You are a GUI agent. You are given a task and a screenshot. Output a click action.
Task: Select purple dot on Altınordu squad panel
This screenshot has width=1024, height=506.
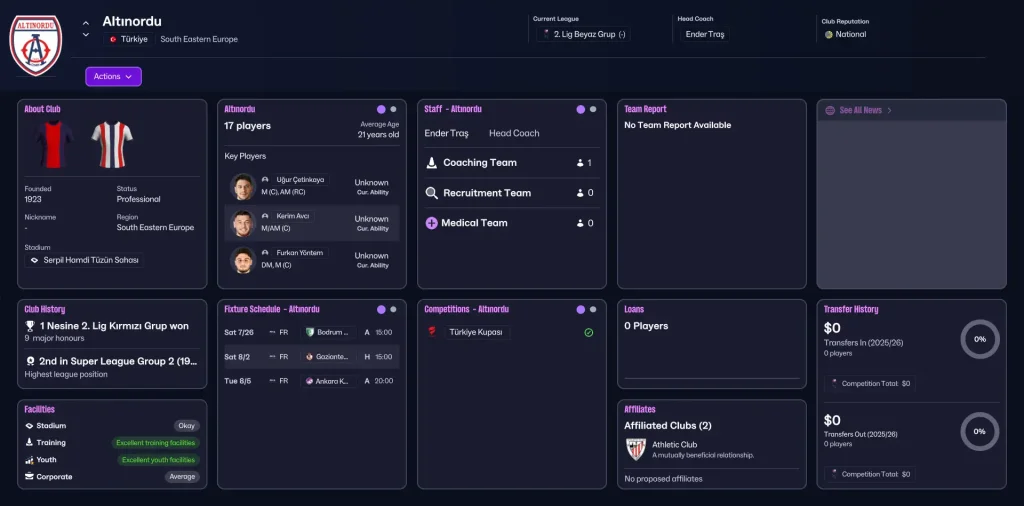[381, 109]
